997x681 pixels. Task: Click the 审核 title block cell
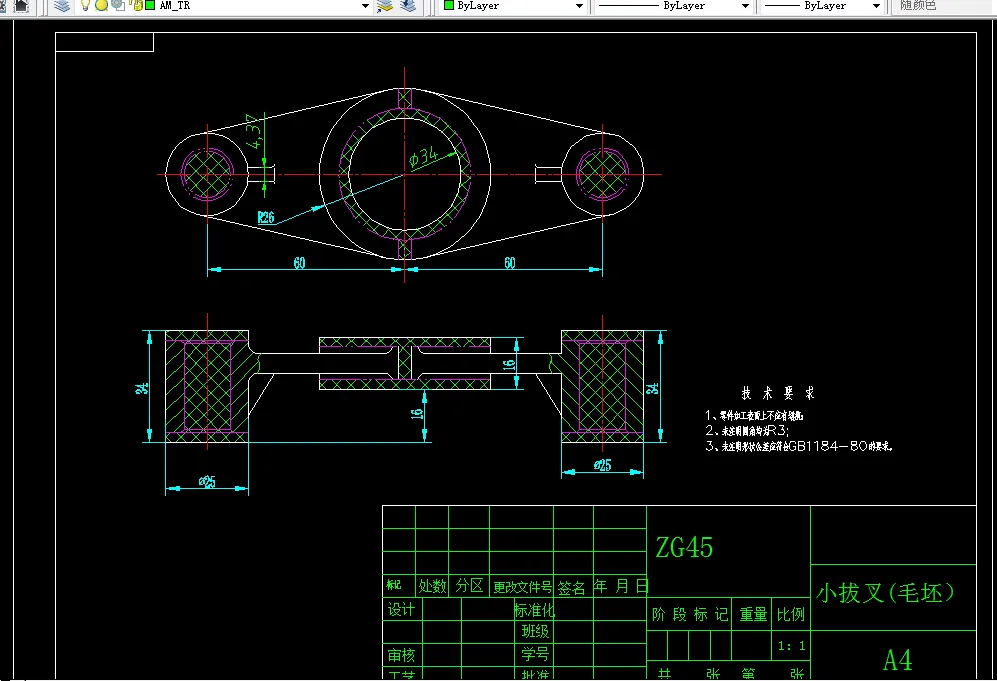click(401, 655)
